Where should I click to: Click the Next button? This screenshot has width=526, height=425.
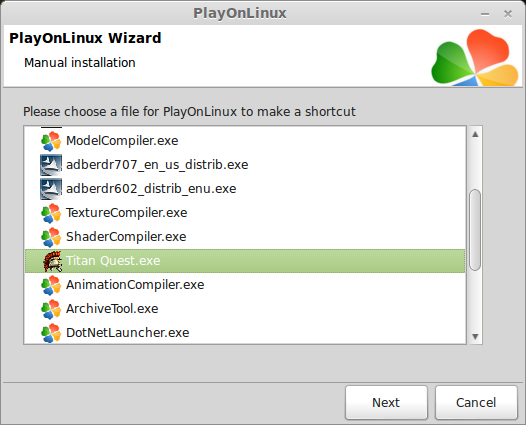point(386,403)
